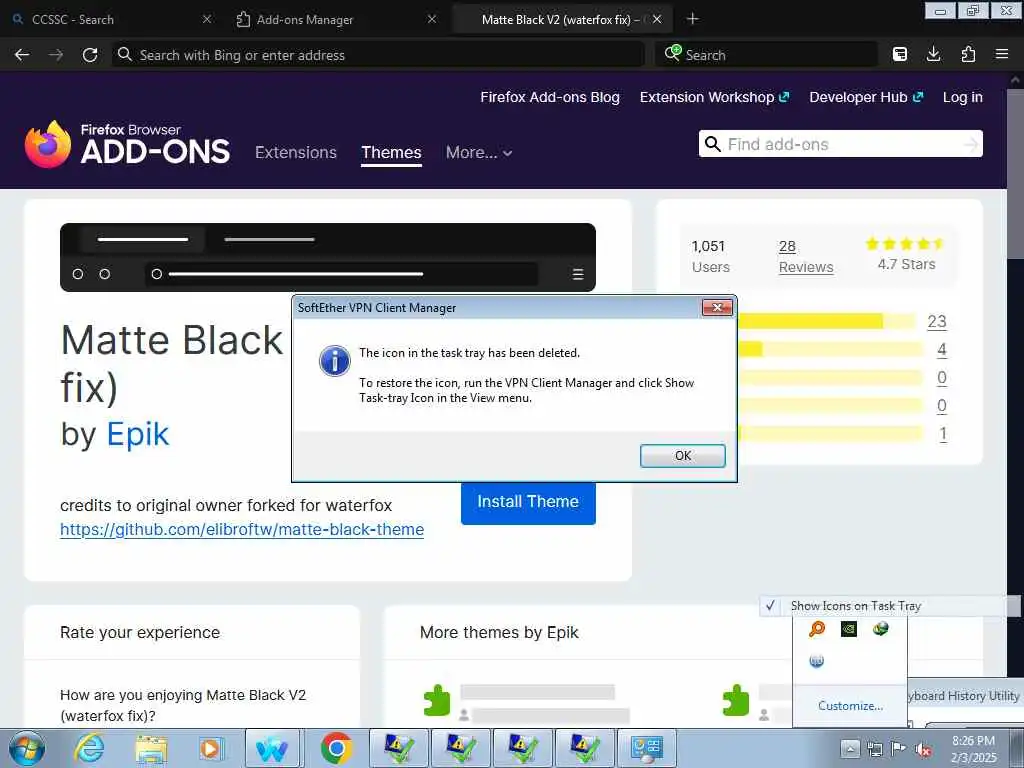Click the 23 five-star rating count
This screenshot has height=768, width=1024.
click(x=936, y=321)
